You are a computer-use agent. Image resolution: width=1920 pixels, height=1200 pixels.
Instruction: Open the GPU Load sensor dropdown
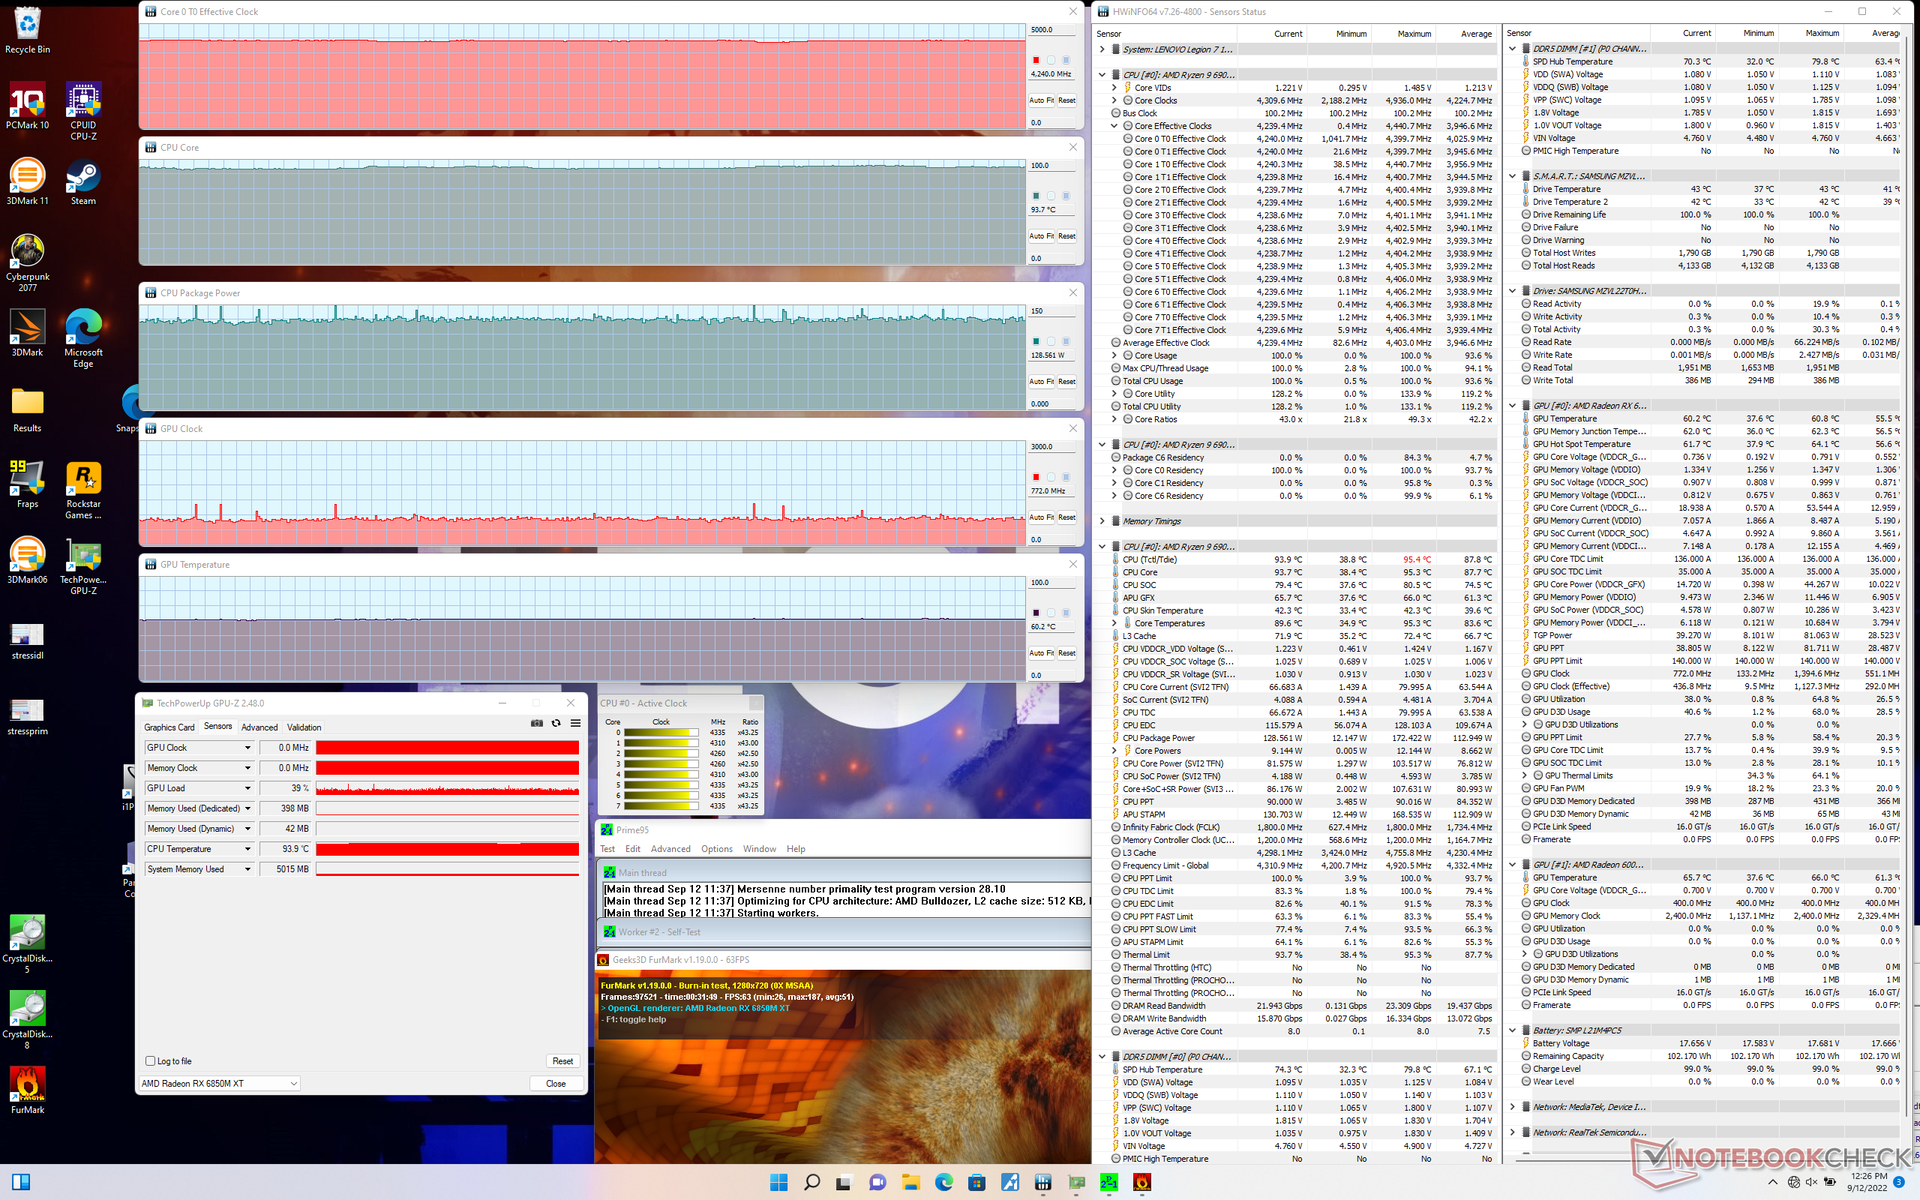click(x=248, y=788)
